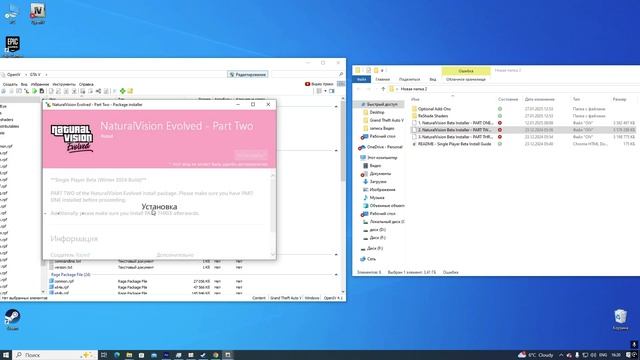The width and height of the screenshot is (640, 360).
Task: Select checkbox for 3. NaturalVision PART THREE file
Action: coord(414,137)
